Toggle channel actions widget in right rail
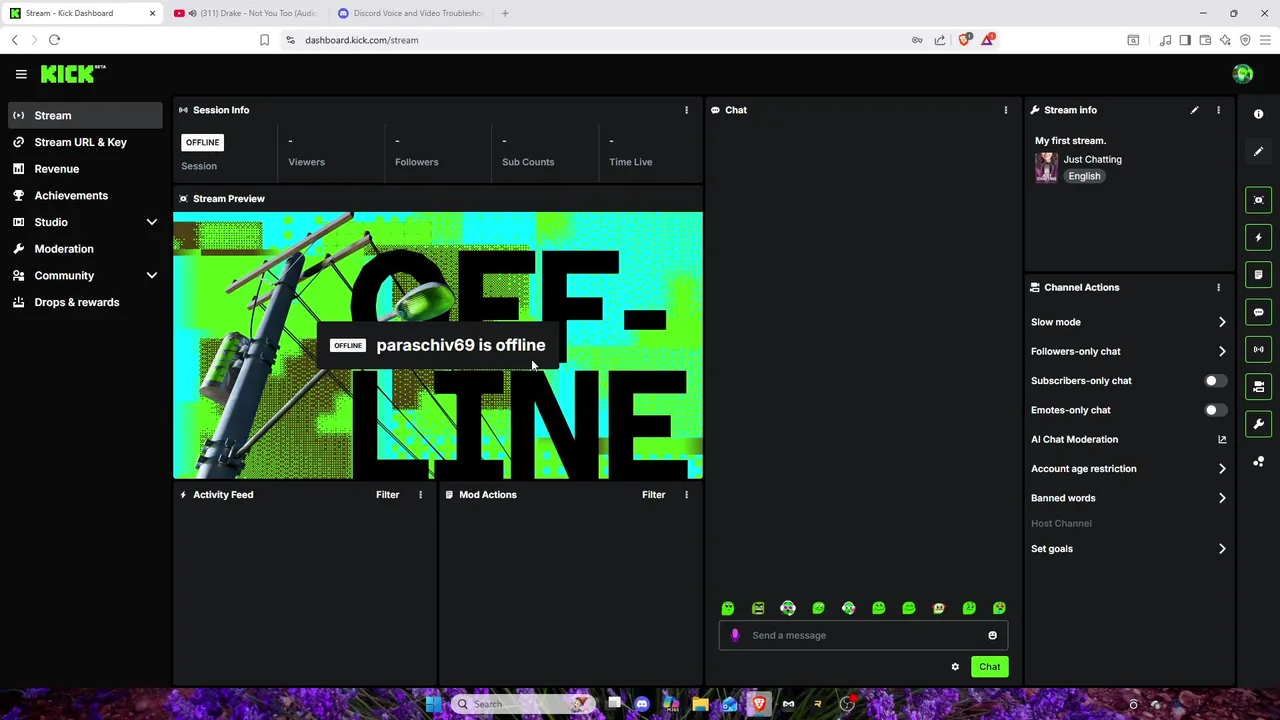 point(1259,387)
